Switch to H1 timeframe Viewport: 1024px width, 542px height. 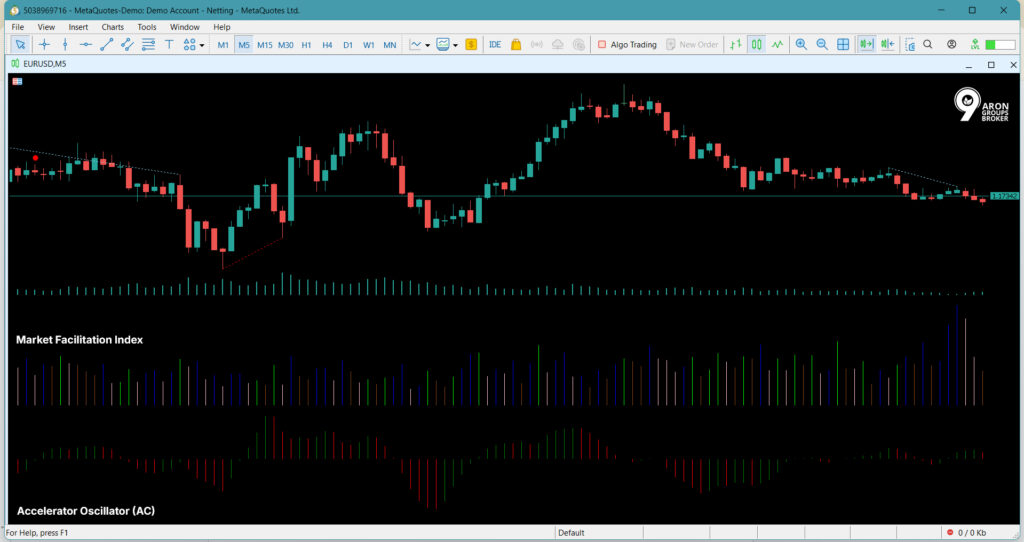click(306, 45)
